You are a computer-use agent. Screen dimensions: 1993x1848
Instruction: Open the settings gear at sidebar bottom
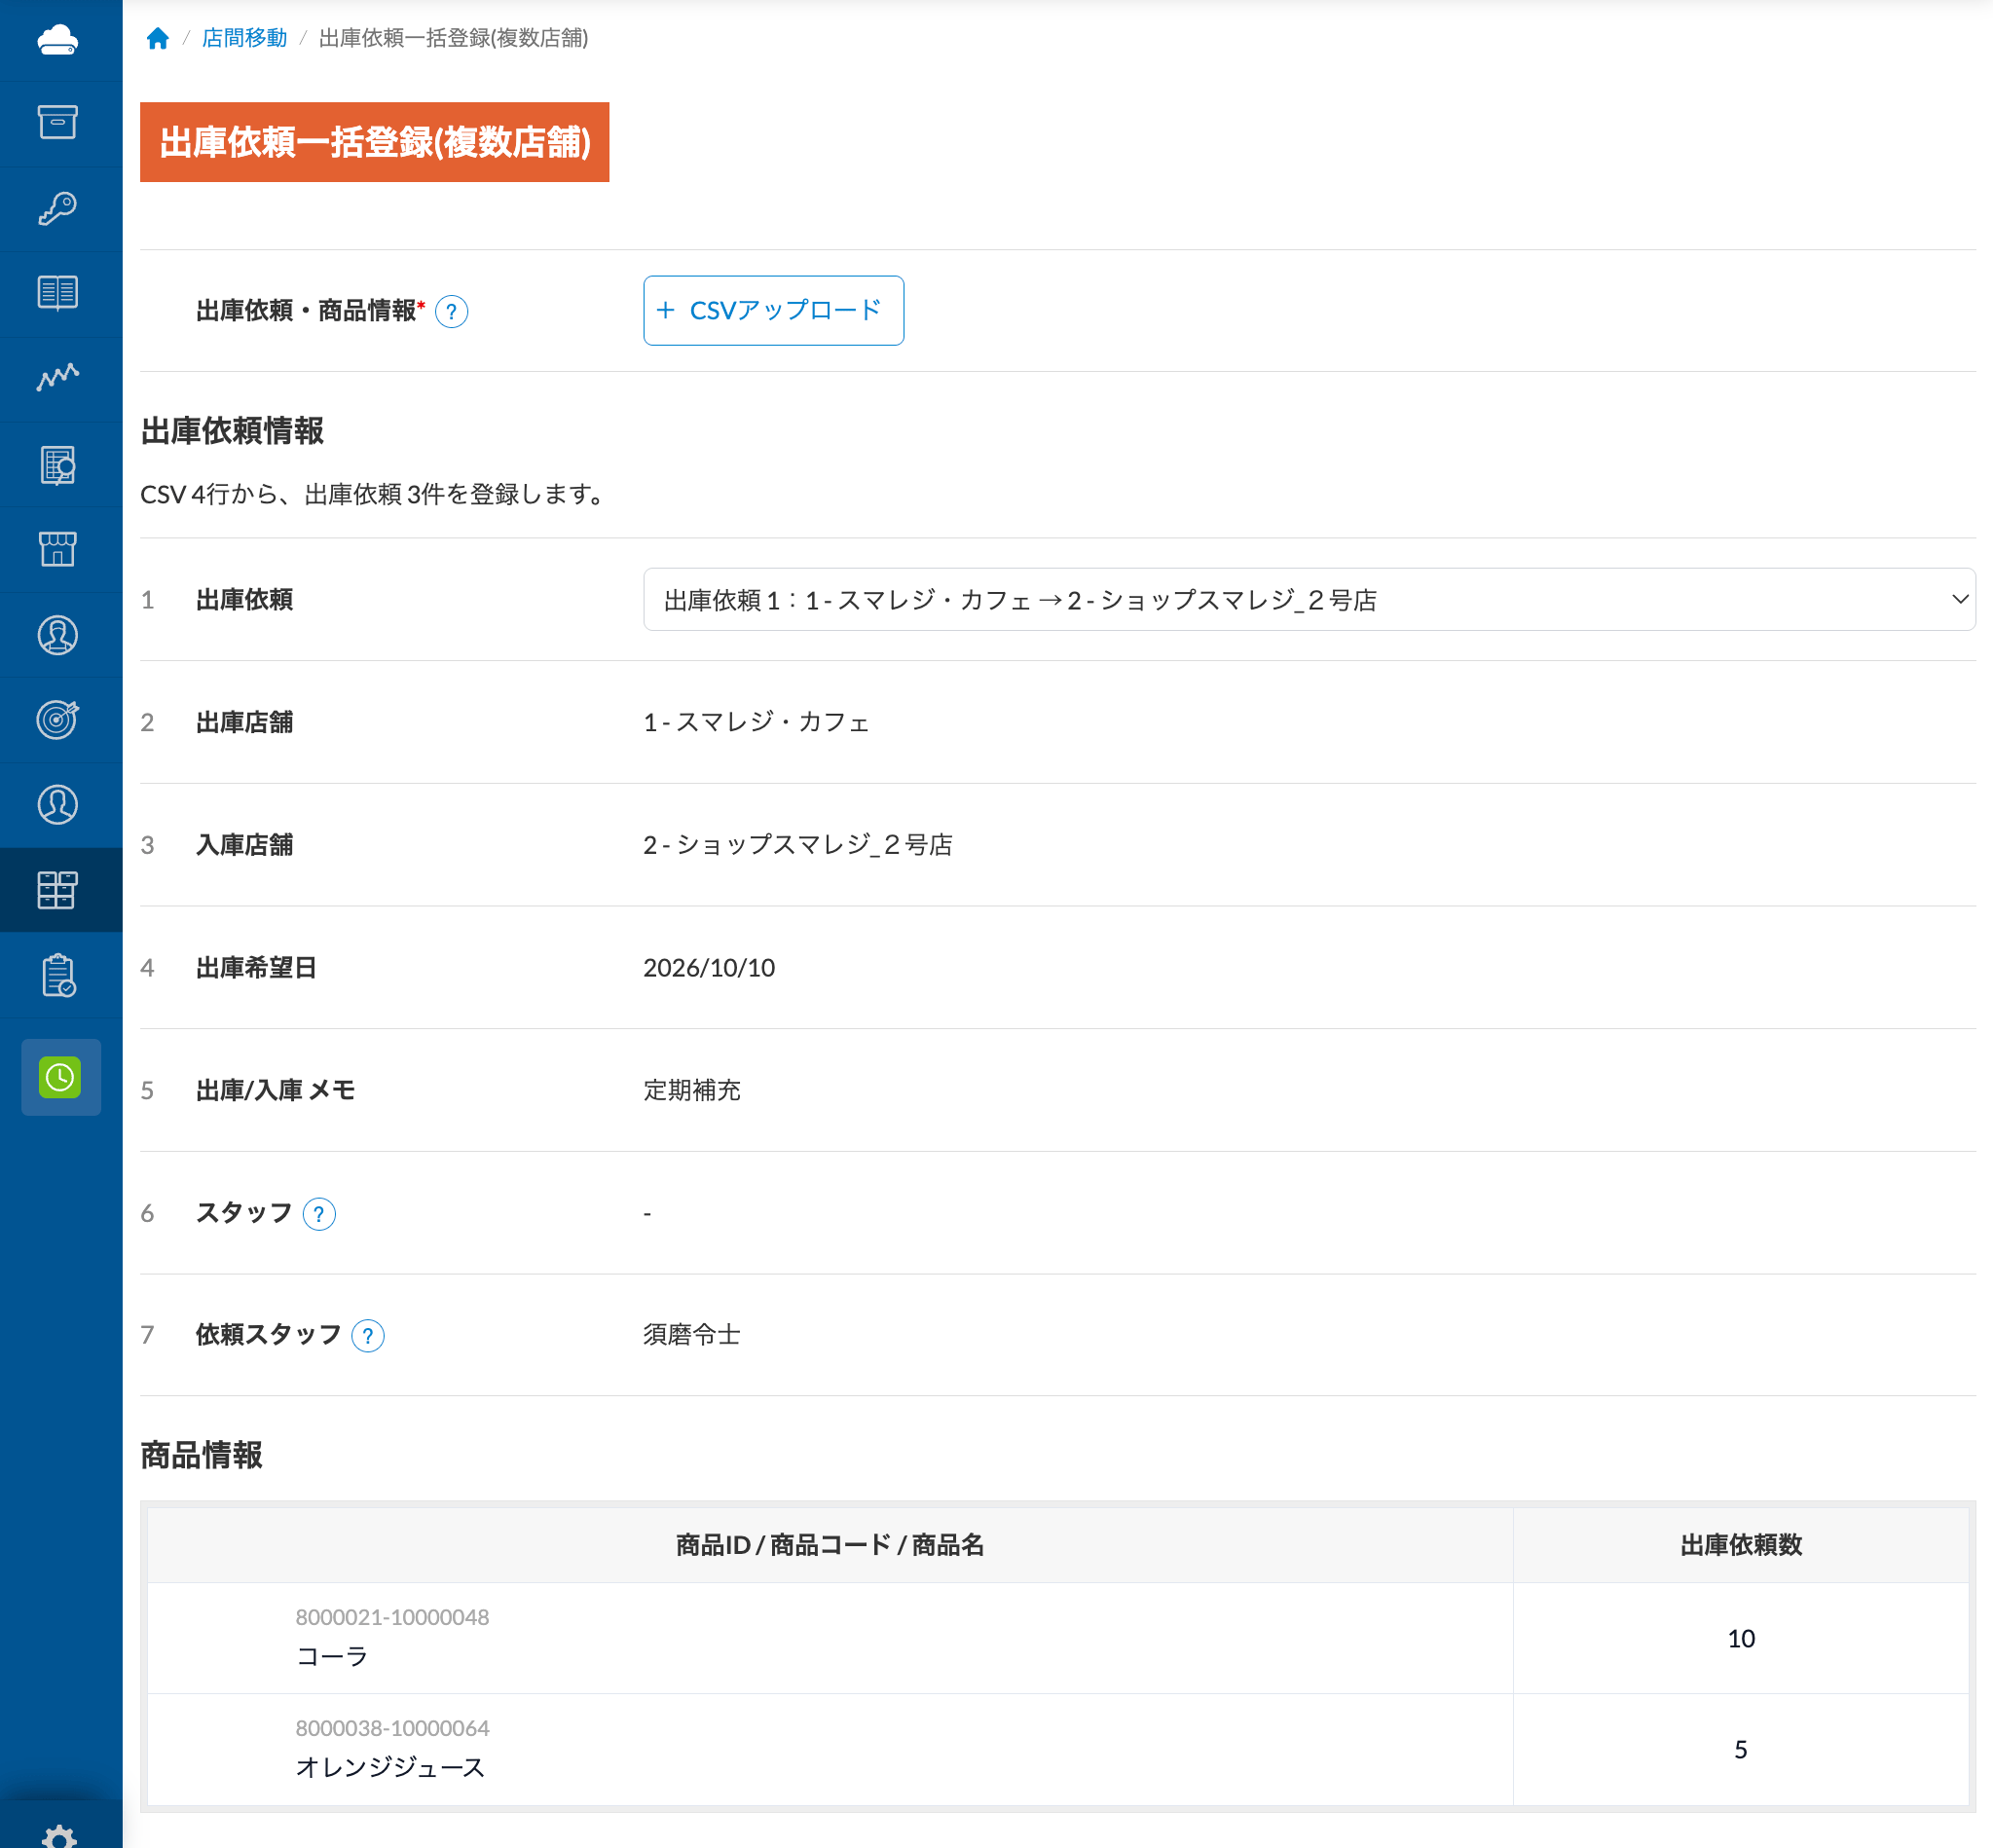point(59,1837)
